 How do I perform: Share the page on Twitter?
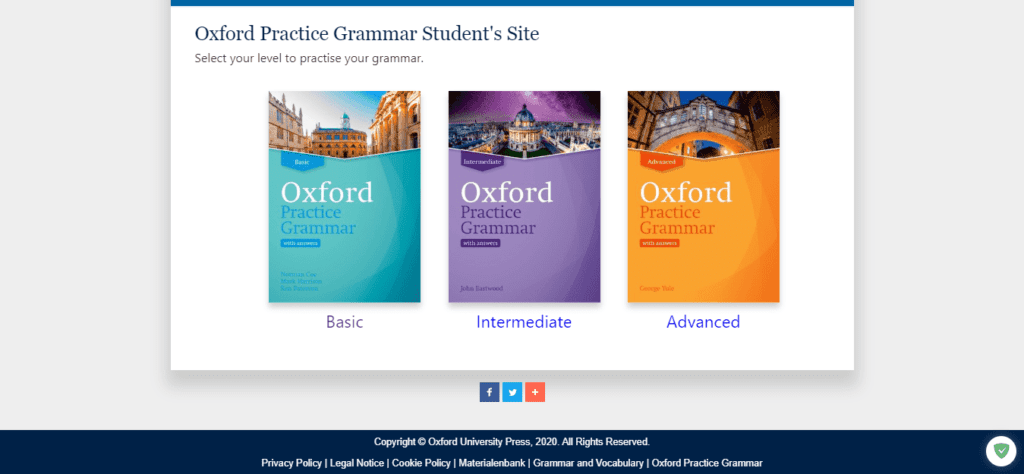(x=512, y=392)
